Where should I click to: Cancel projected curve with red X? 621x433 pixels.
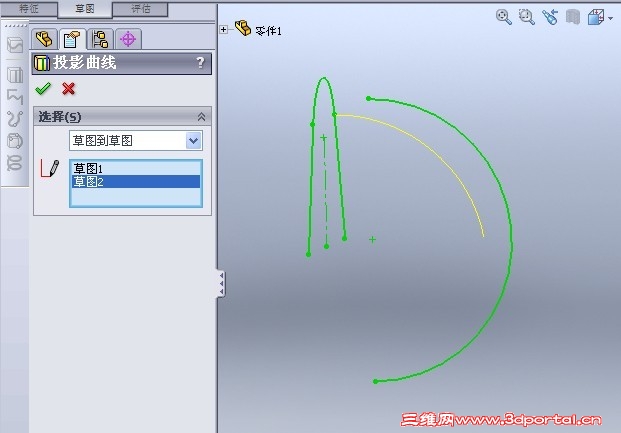[69, 88]
